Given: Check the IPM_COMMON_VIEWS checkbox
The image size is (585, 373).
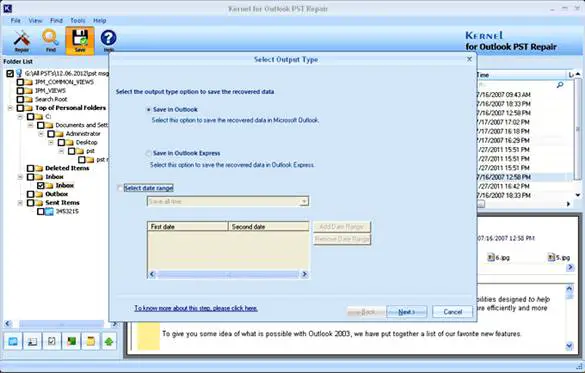Looking at the screenshot, I should tap(20, 82).
